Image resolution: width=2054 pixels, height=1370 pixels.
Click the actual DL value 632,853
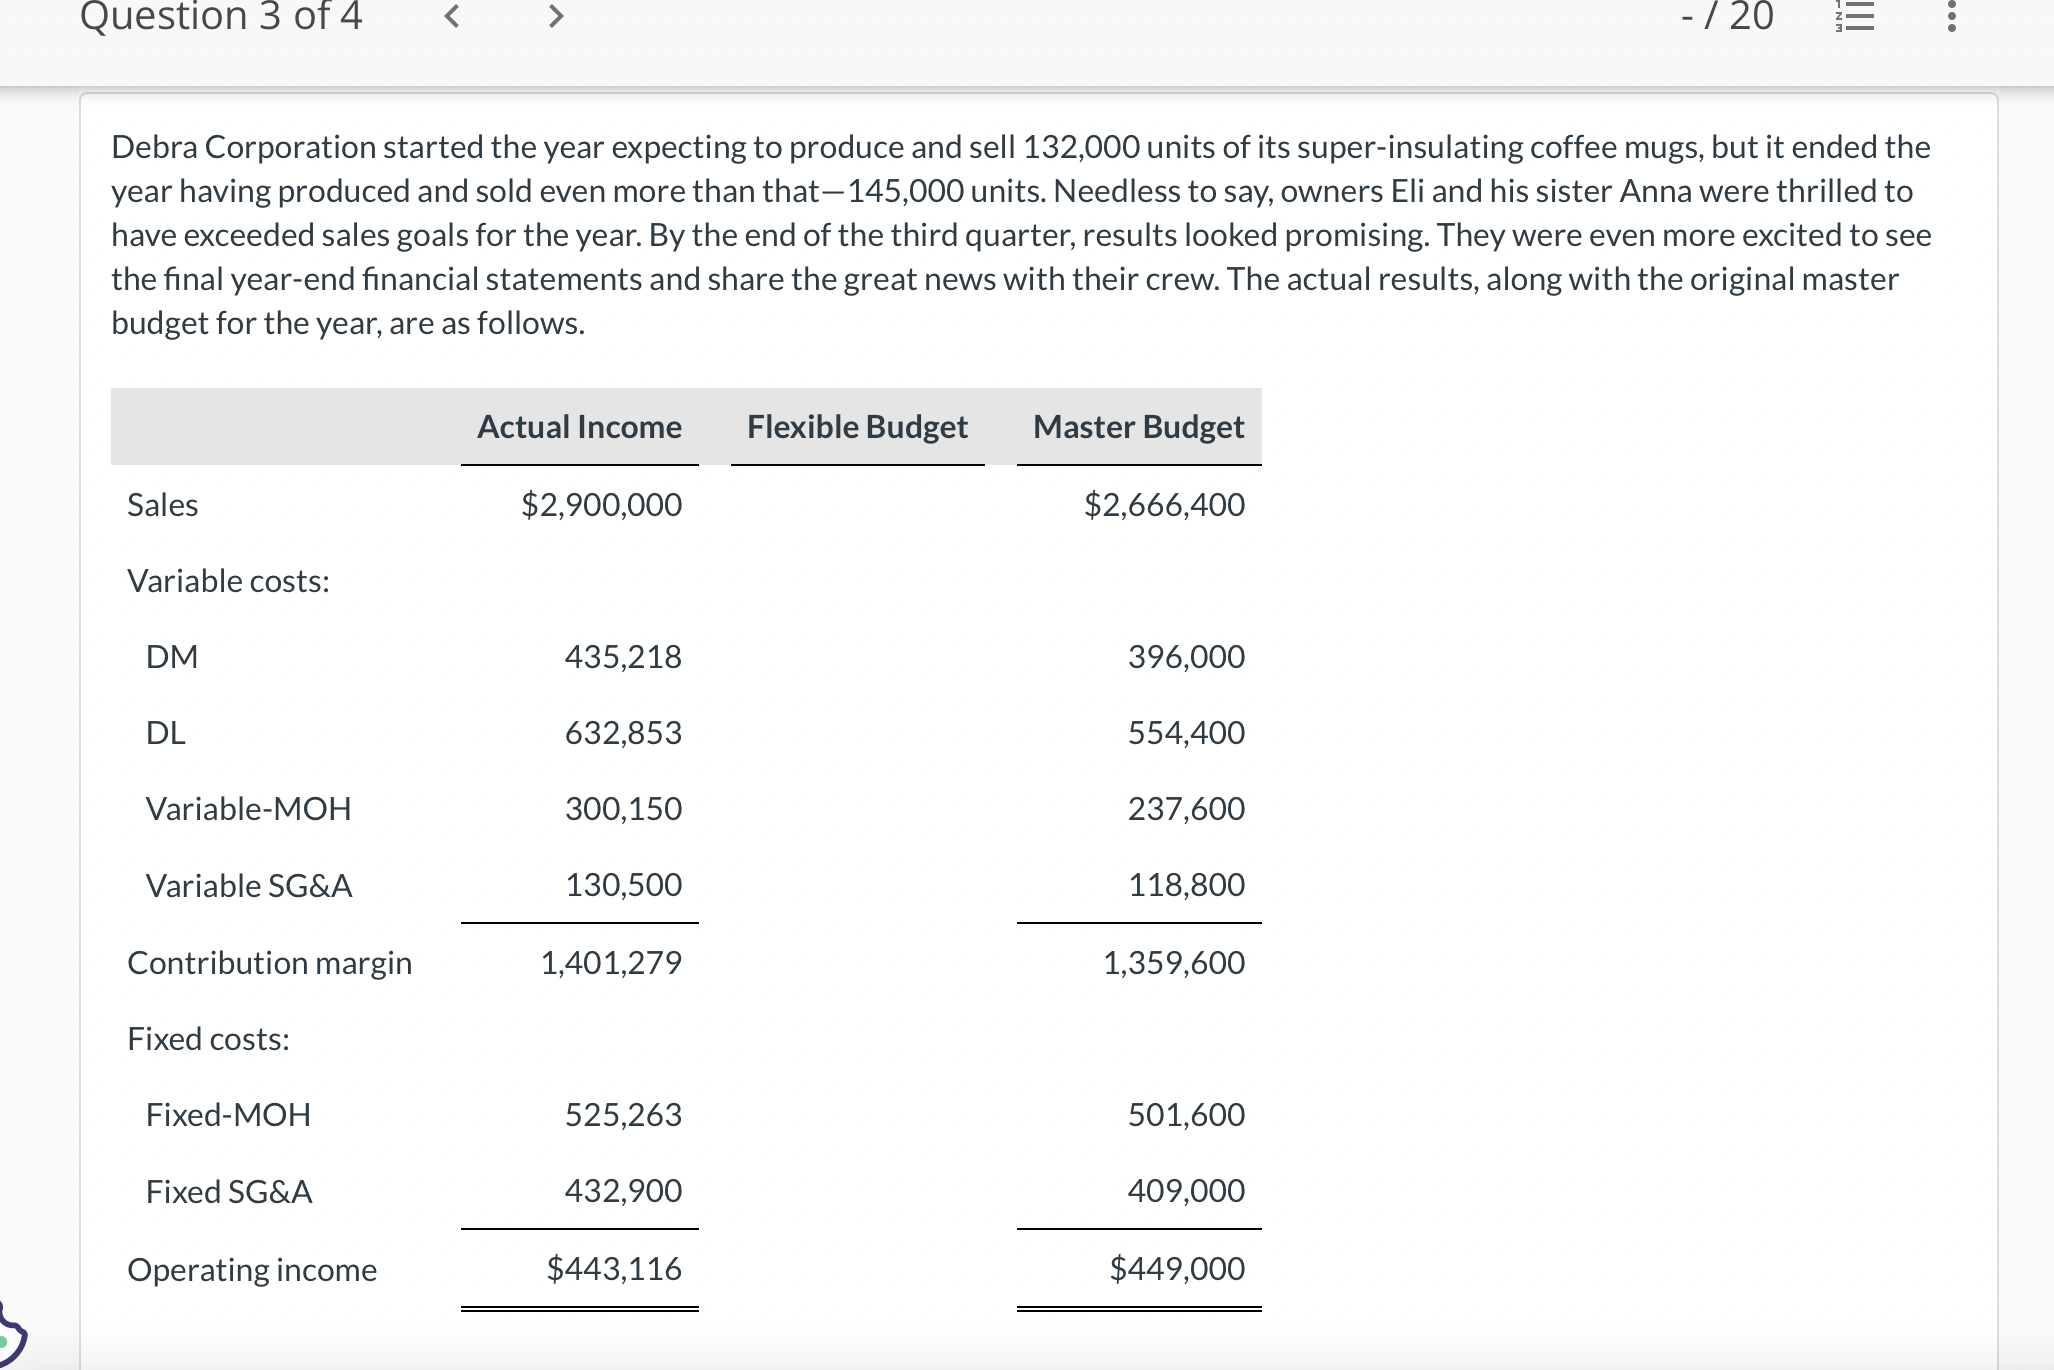tap(622, 733)
